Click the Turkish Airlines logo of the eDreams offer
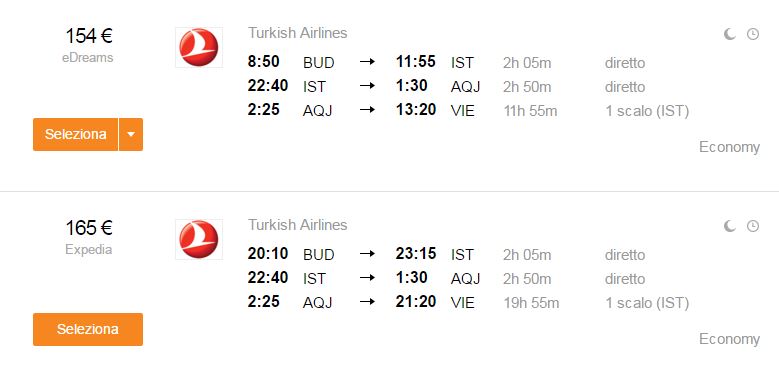 pyautogui.click(x=199, y=47)
